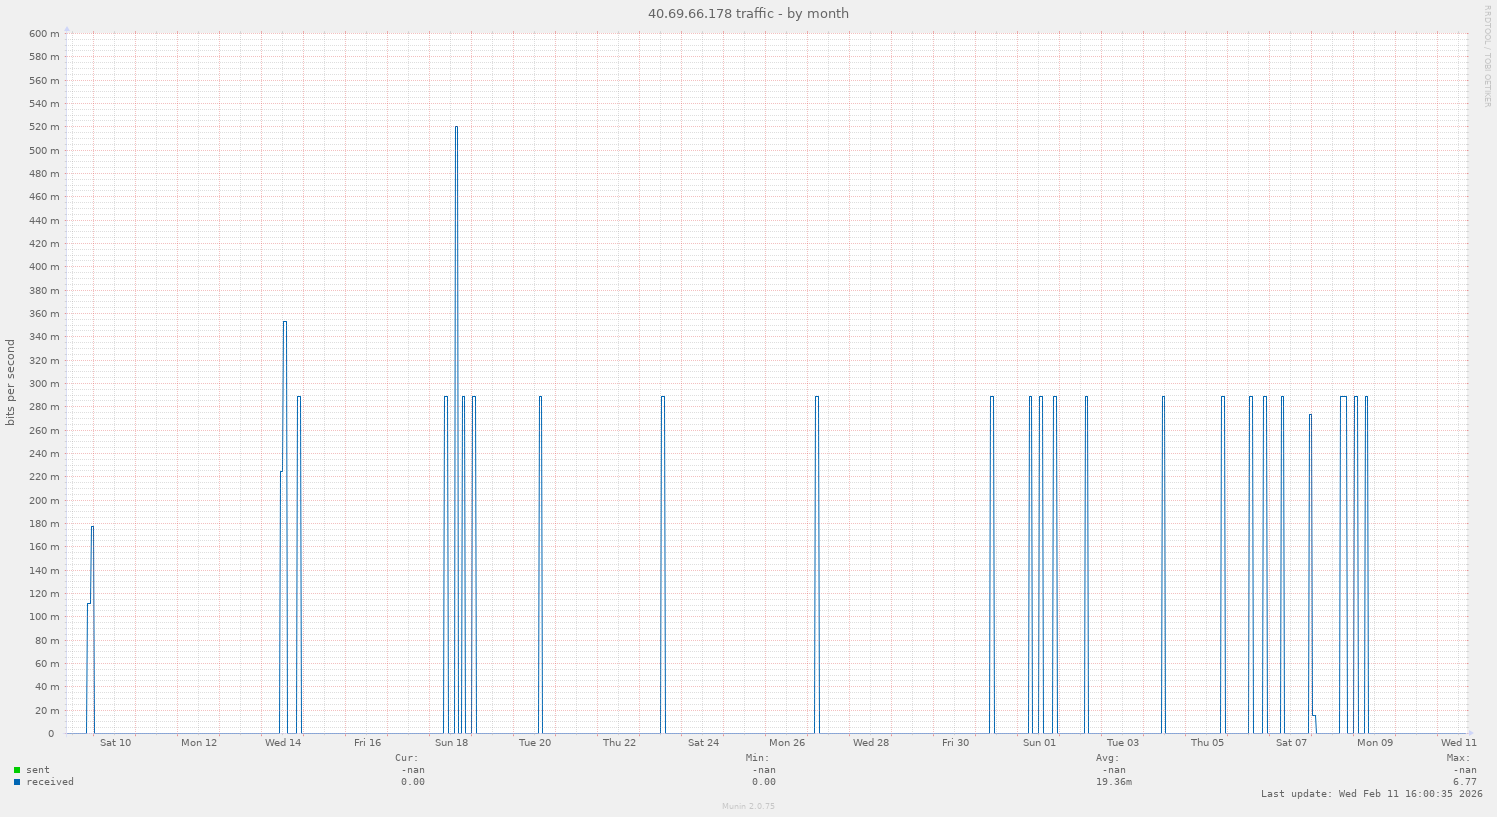Screen dimensions: 1497x817
Task: Click the 'Mon 26' x-axis label
Action: pyautogui.click(x=787, y=742)
